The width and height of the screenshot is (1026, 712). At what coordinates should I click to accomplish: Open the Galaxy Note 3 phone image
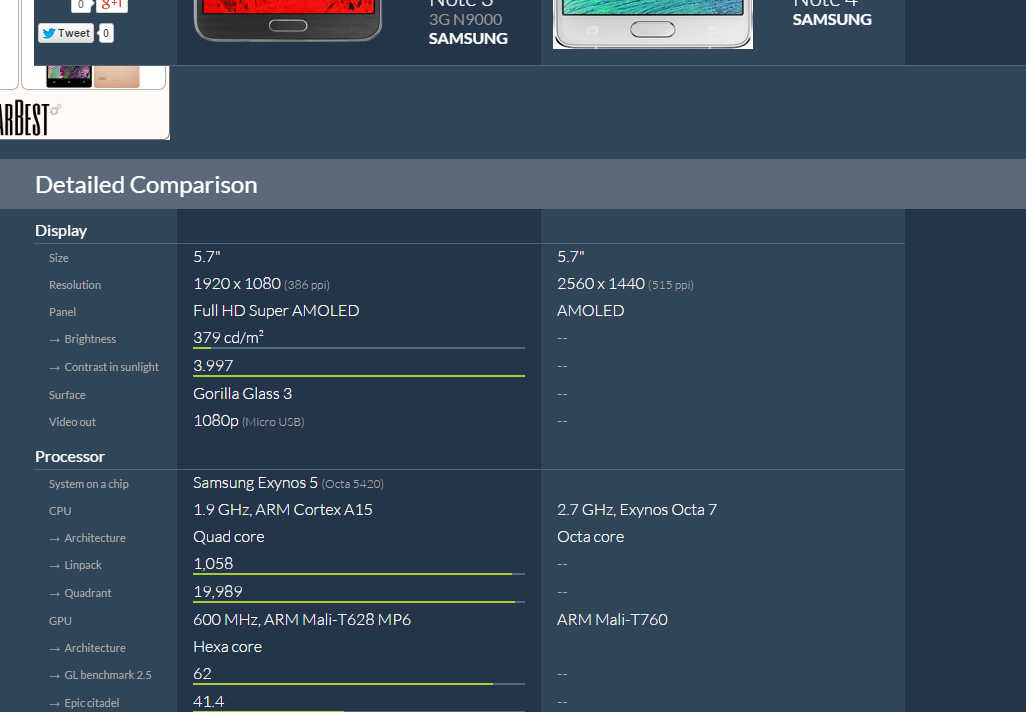click(288, 20)
